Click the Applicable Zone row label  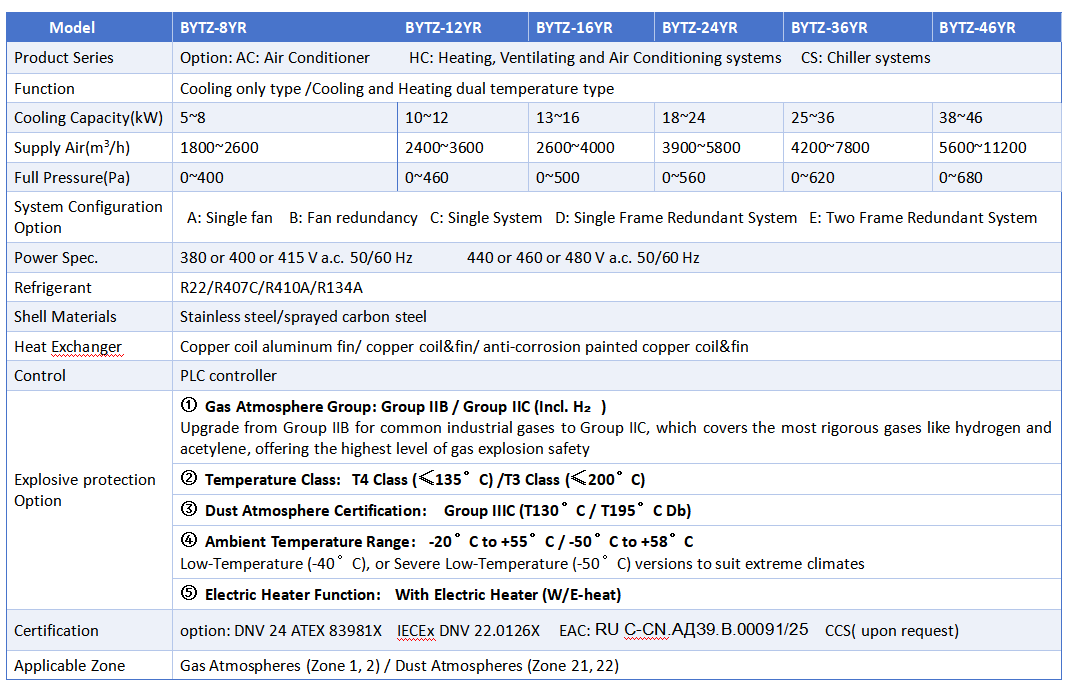click(70, 665)
